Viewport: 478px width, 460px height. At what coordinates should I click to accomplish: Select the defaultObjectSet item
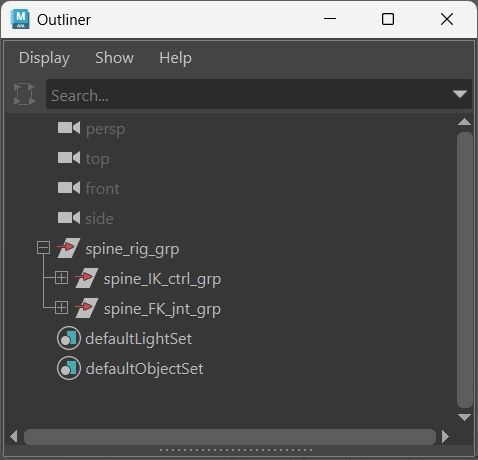point(144,369)
